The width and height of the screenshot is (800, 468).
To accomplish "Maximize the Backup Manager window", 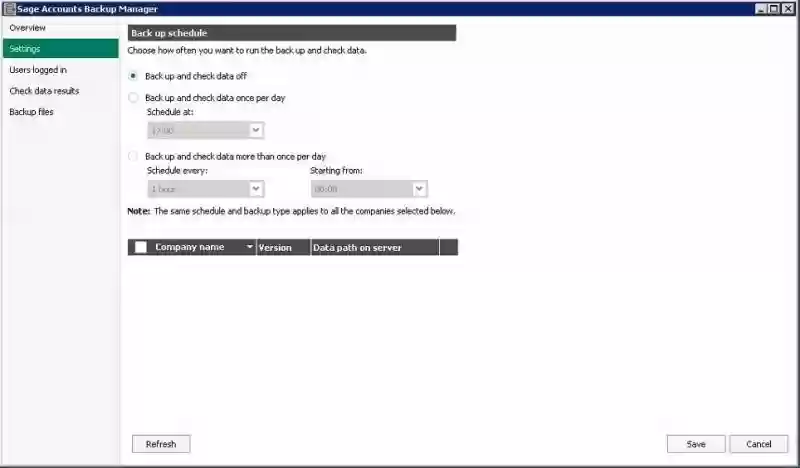I will pos(774,9).
